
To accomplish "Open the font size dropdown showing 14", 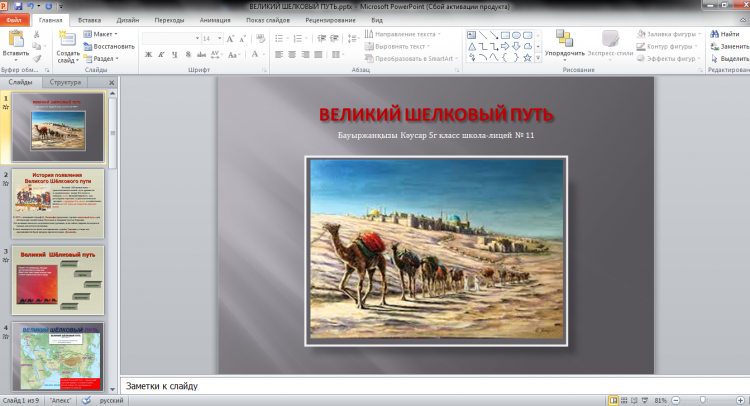I will tap(220, 38).
